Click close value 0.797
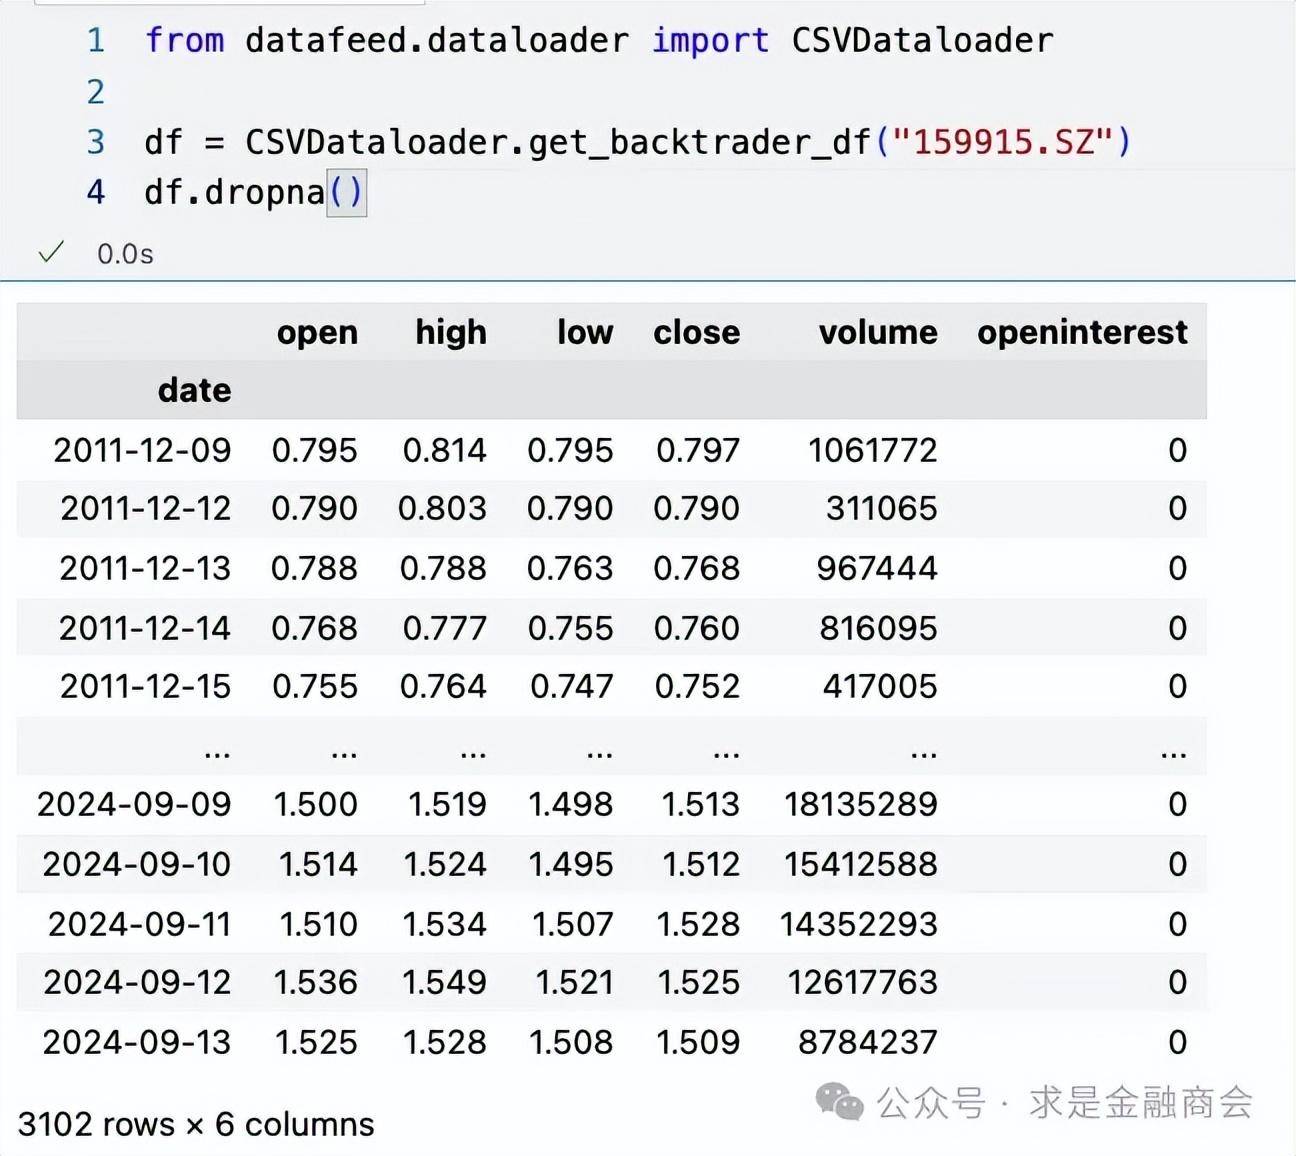The height and width of the screenshot is (1156, 1296). [698, 450]
